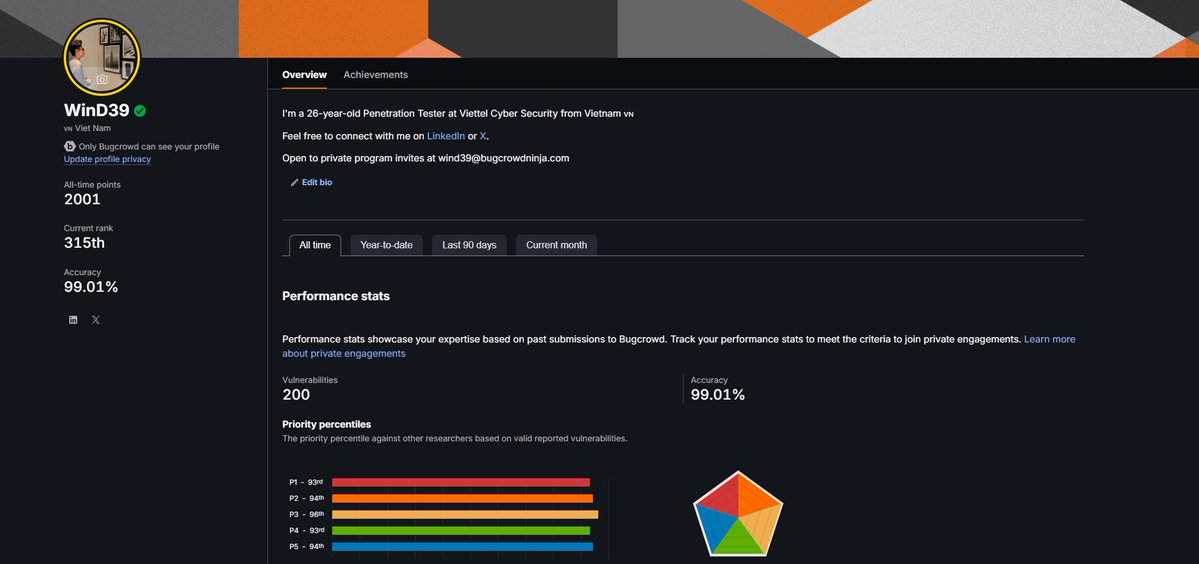Screen dimensions: 1199x564
Task: Click the P5 - 94th label
Action: (306, 546)
